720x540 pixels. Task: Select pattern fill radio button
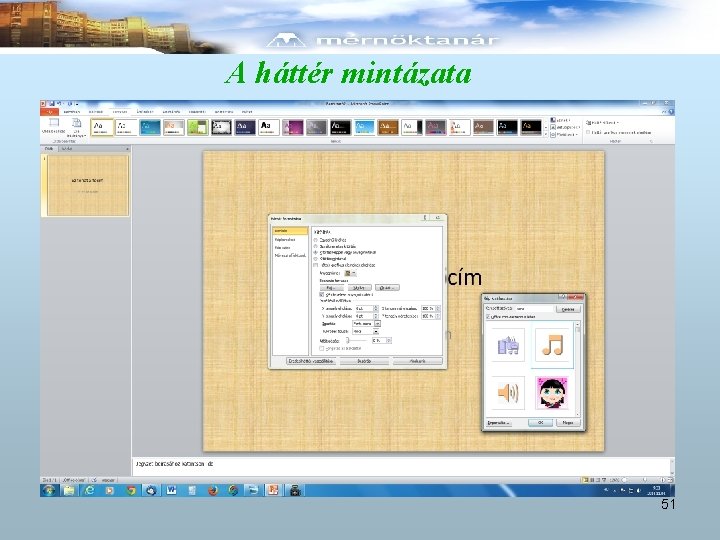(x=315, y=259)
